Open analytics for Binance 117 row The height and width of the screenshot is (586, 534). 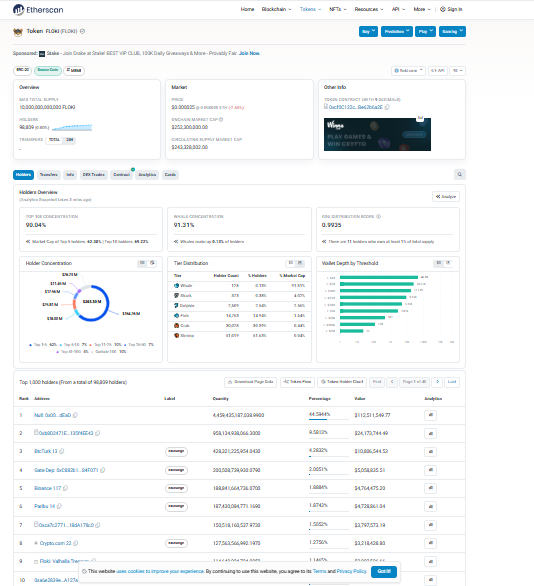click(x=430, y=488)
